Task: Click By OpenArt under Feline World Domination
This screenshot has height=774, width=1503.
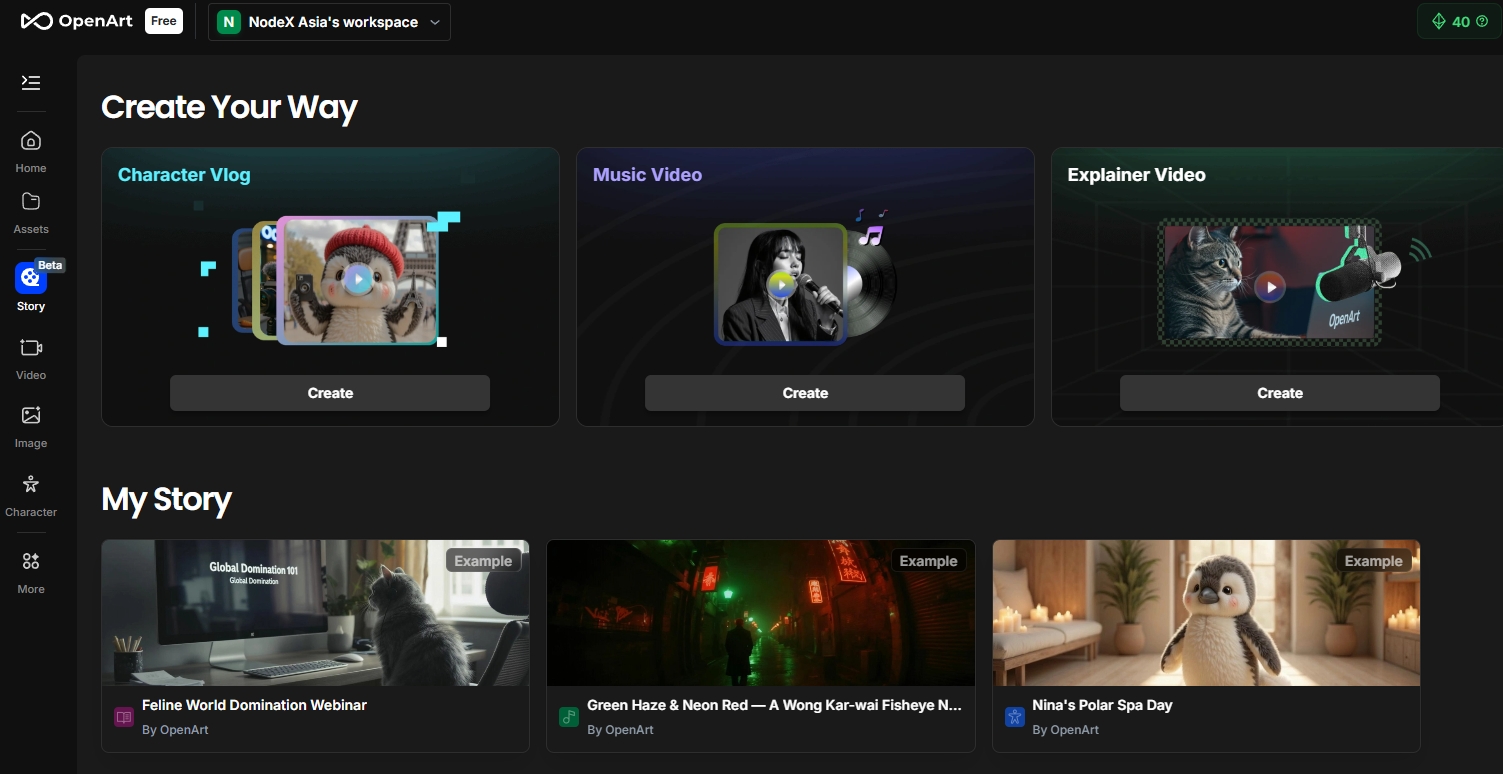Action: (175, 730)
